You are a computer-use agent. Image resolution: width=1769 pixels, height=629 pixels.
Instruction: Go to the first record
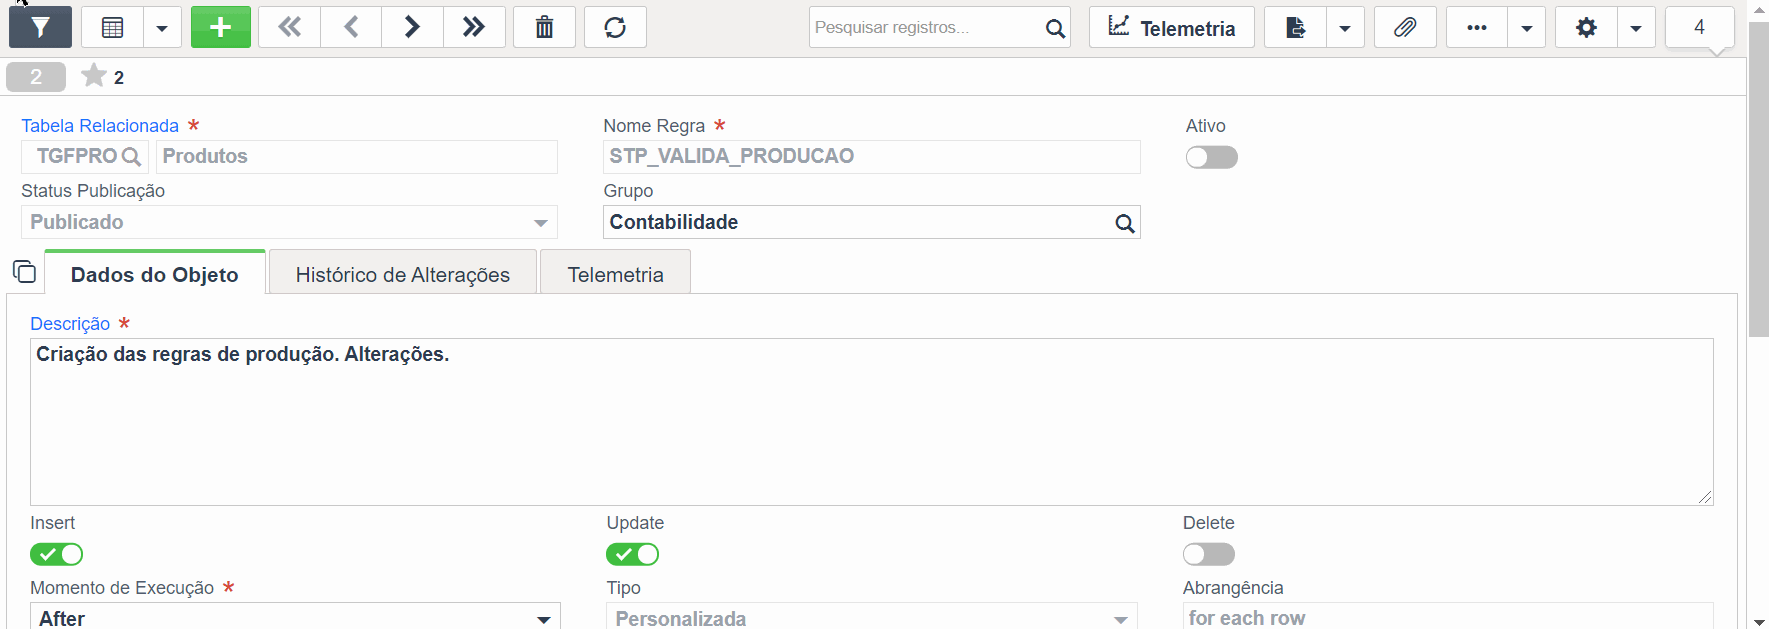click(x=289, y=27)
